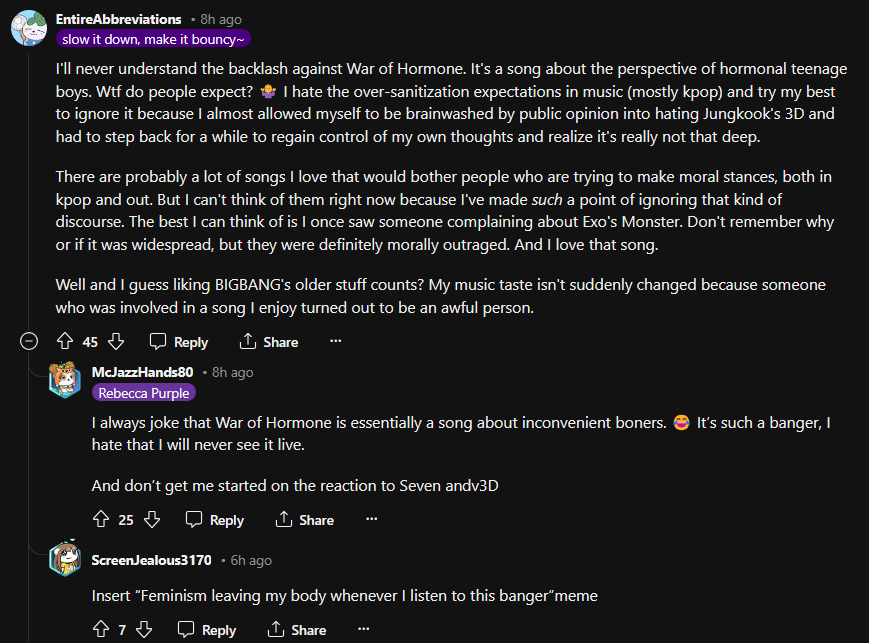Open more options on EntireAbbreviations' comment
This screenshot has width=869, height=643.
pyautogui.click(x=336, y=341)
